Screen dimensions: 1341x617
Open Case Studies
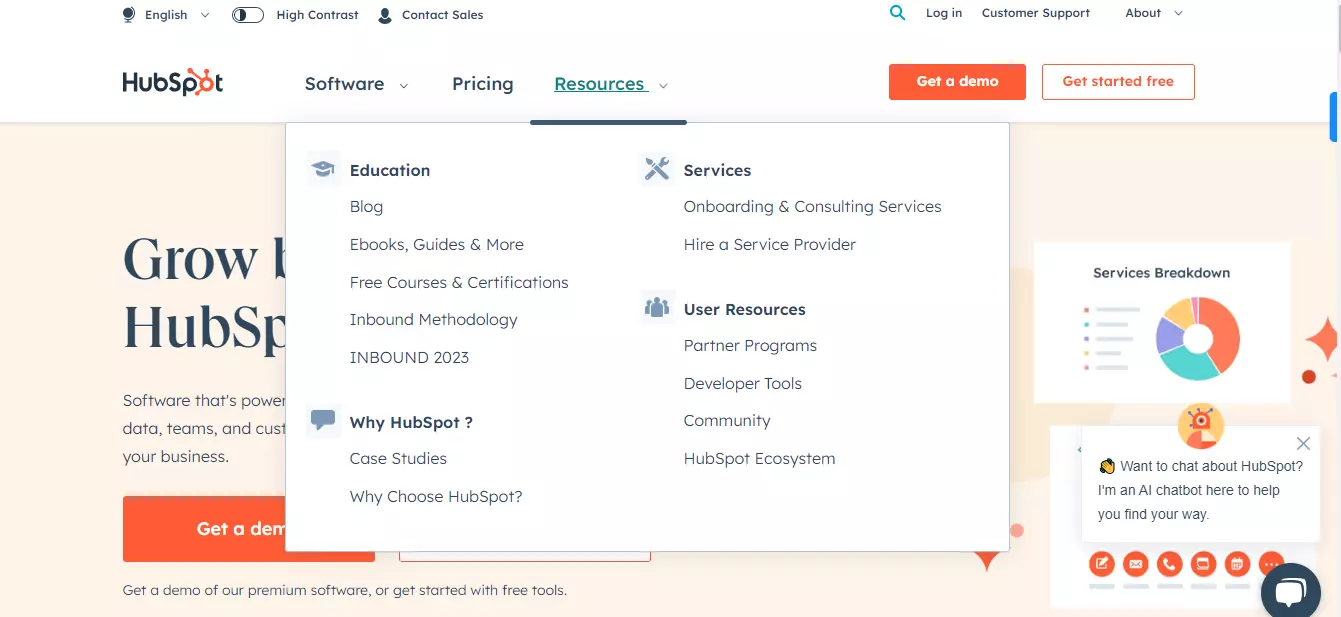(x=398, y=459)
